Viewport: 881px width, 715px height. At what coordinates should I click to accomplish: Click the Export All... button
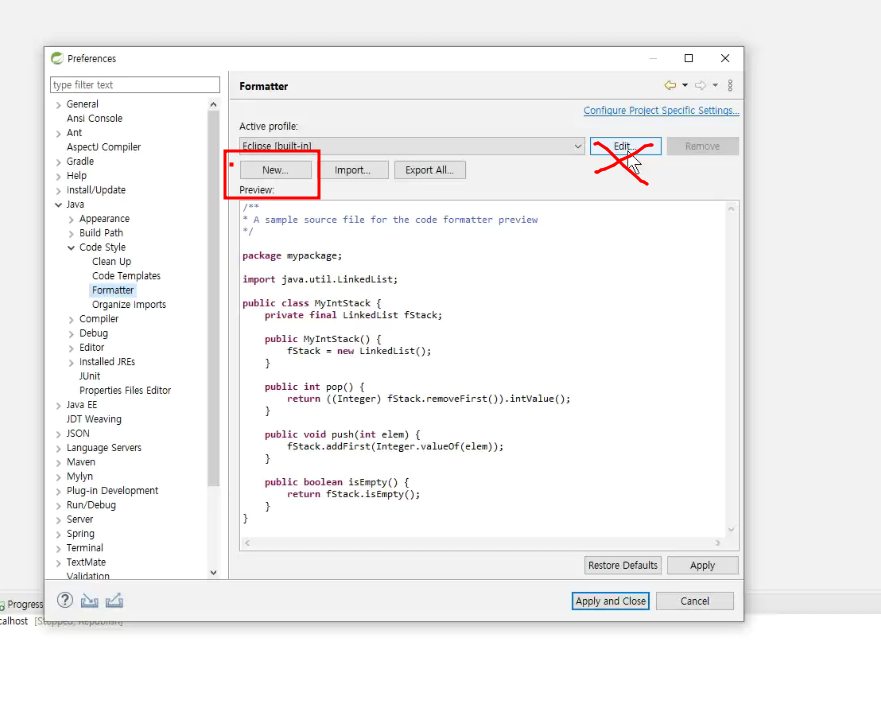[430, 170]
